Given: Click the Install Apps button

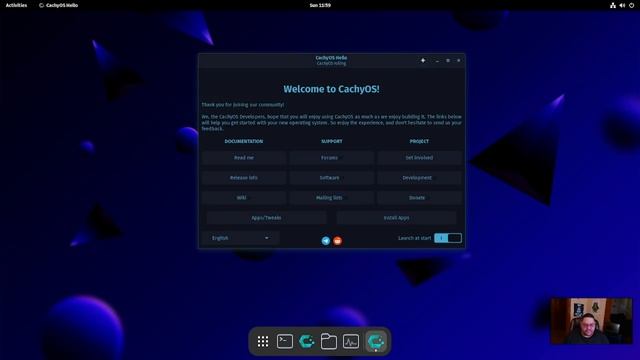Looking at the screenshot, I should click(396, 218).
